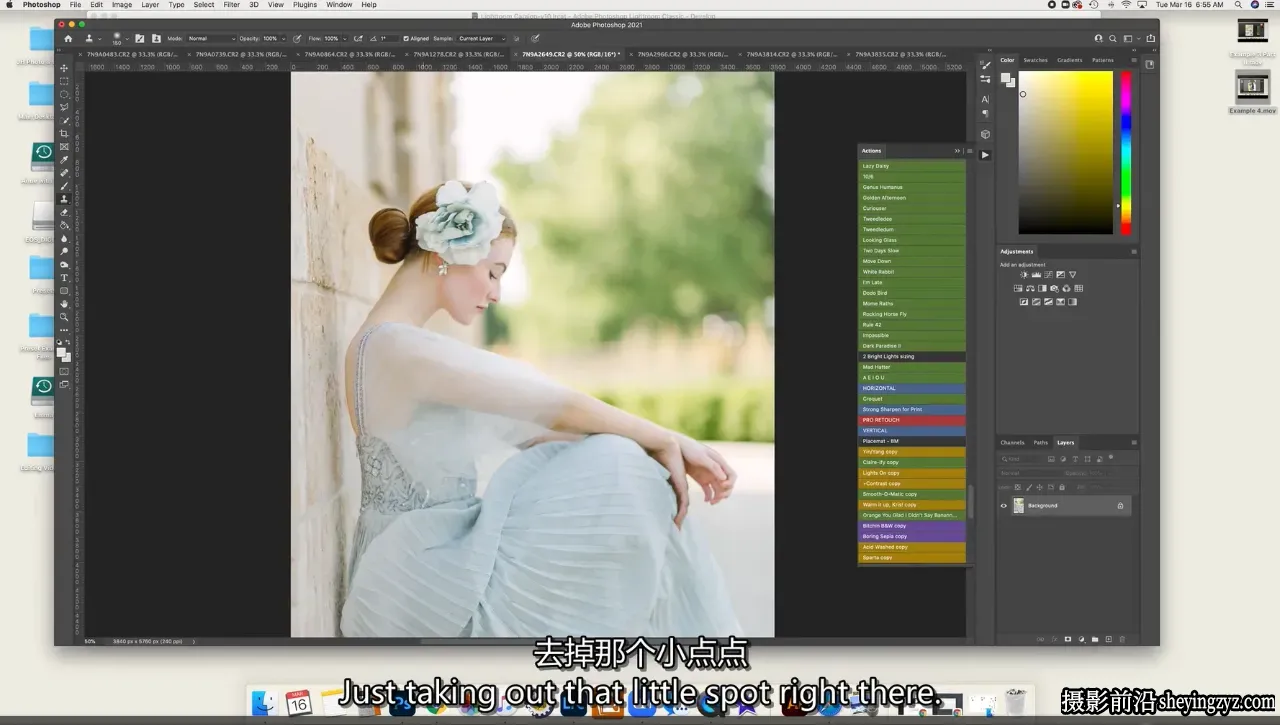Open the Layer menu
1280x725 pixels.
point(150,5)
